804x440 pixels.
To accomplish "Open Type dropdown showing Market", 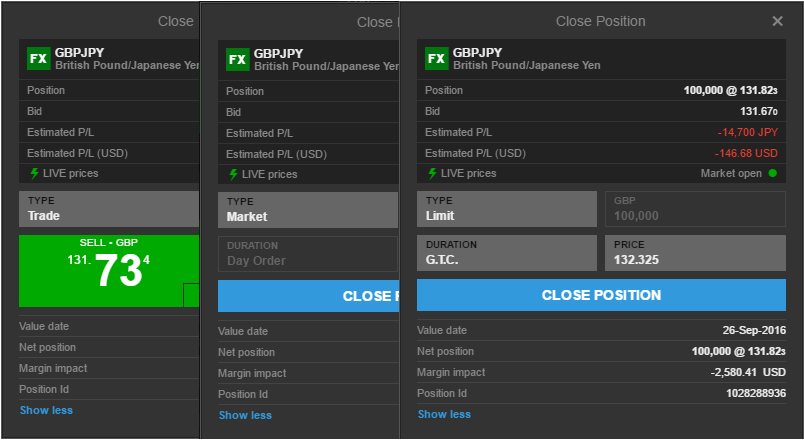I will click(x=308, y=210).
